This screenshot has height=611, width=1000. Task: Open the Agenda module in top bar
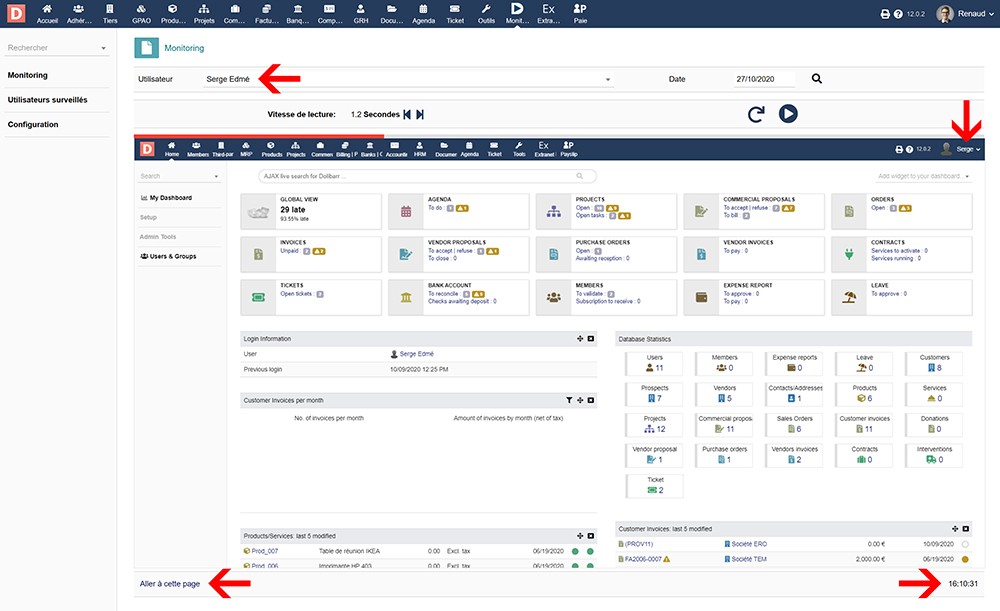(423, 13)
